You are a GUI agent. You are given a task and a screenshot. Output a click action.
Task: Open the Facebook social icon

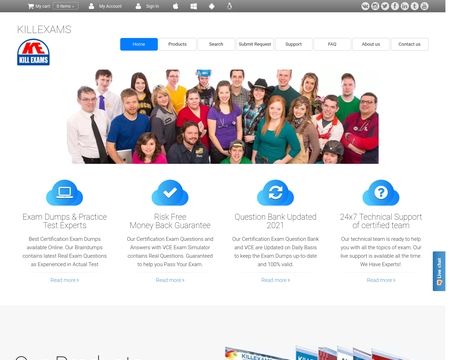click(395, 6)
